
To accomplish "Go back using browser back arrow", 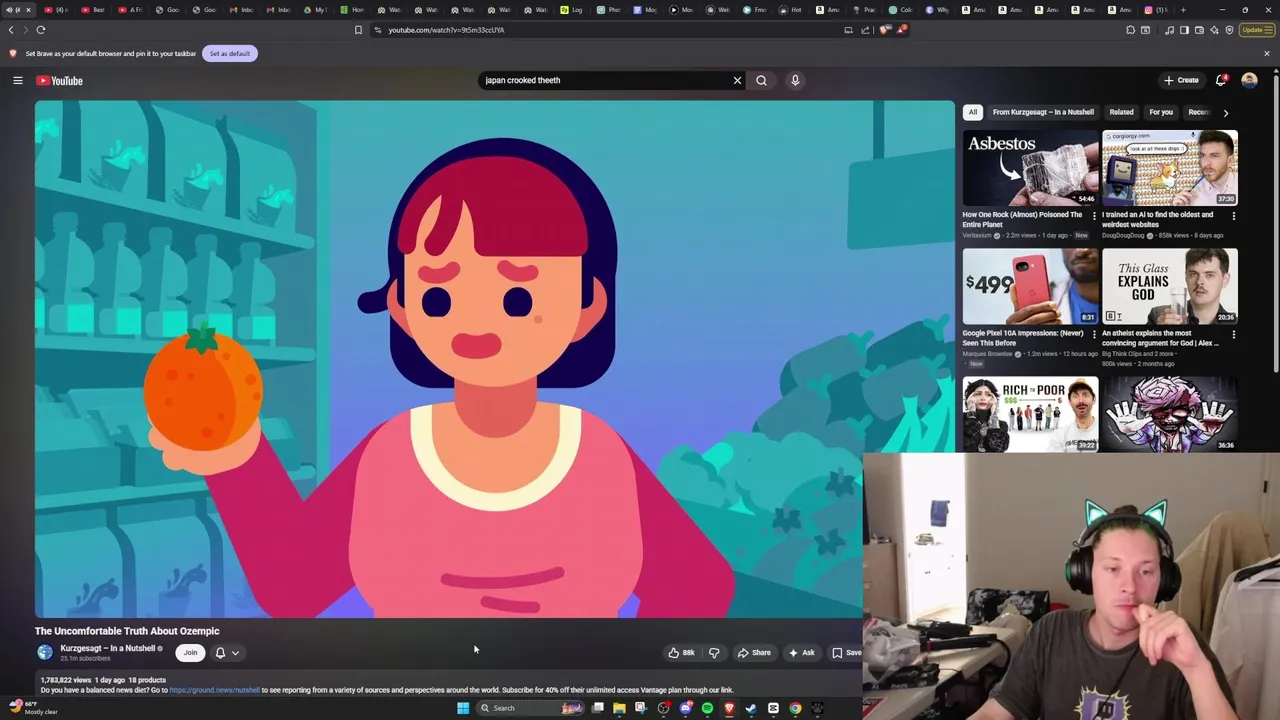I will click(x=11, y=30).
